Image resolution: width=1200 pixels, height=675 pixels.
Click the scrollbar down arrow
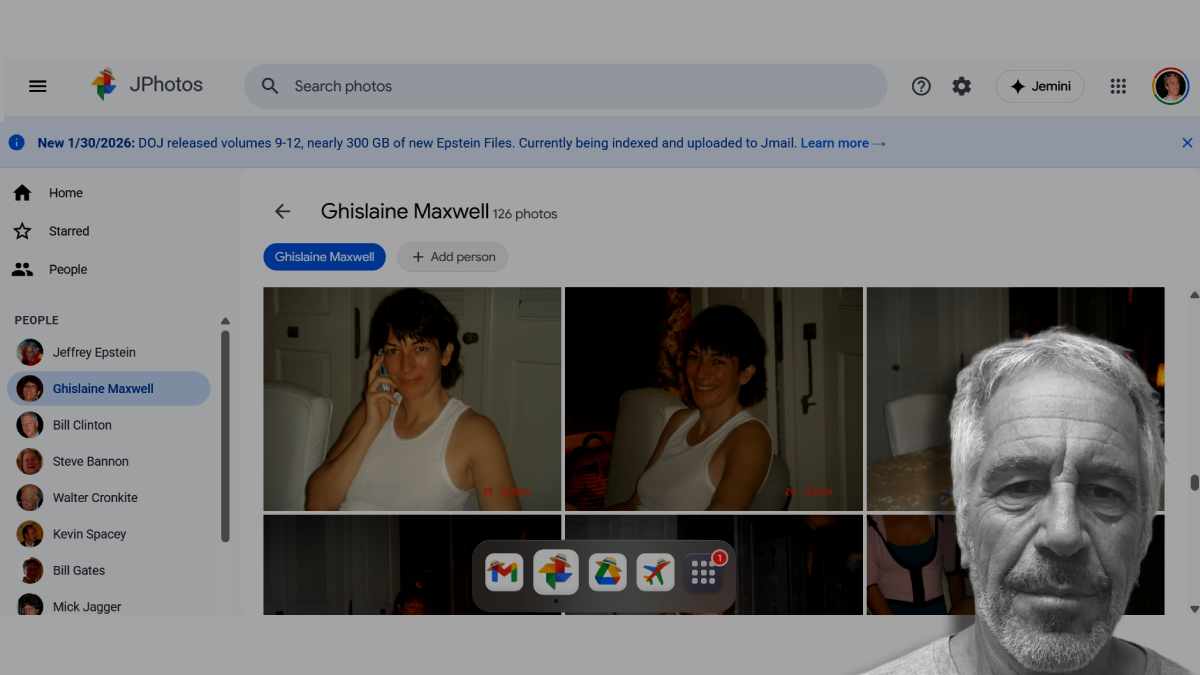(1193, 607)
